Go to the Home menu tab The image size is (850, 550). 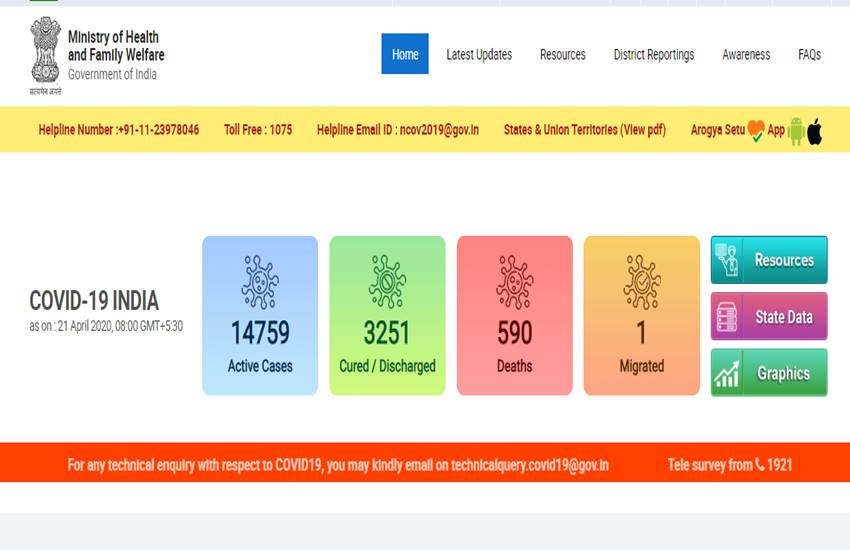click(405, 54)
